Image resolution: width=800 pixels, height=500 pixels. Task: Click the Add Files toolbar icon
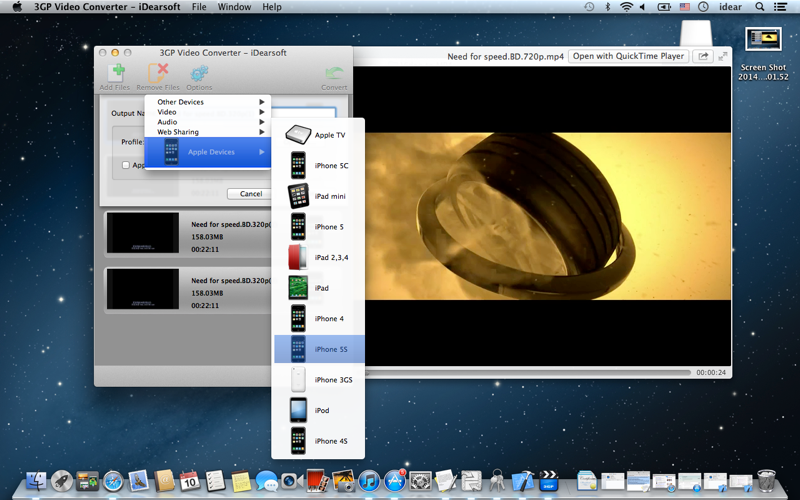coord(115,74)
